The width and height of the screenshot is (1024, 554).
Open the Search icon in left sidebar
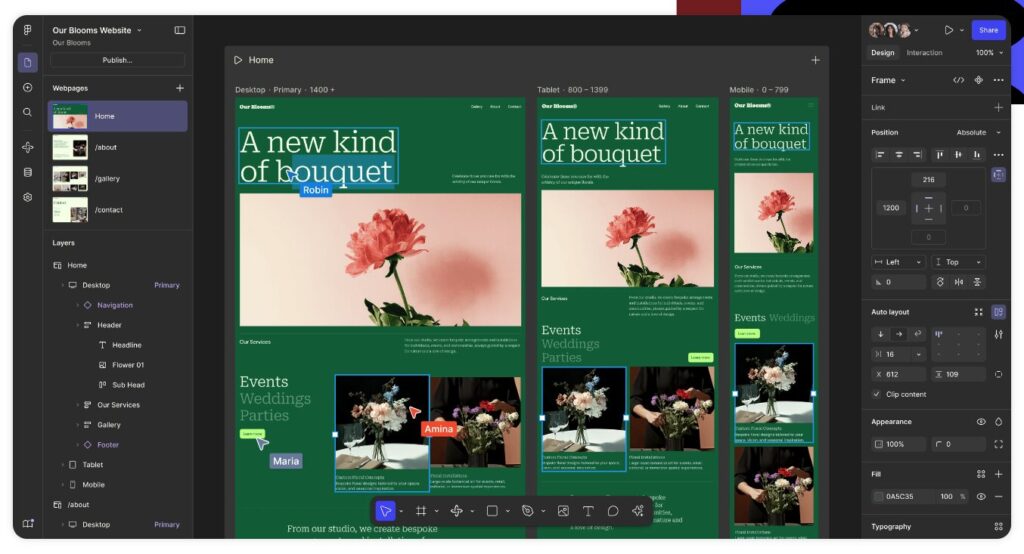pos(28,112)
